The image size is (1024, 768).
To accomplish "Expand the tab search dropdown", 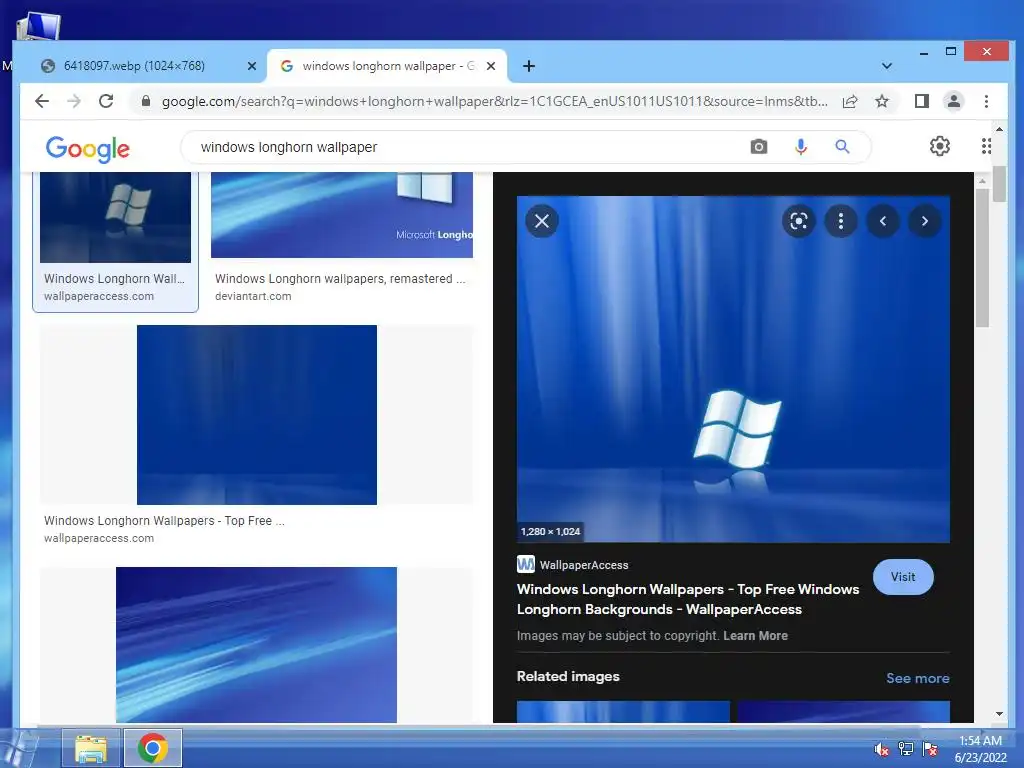I will (x=886, y=66).
